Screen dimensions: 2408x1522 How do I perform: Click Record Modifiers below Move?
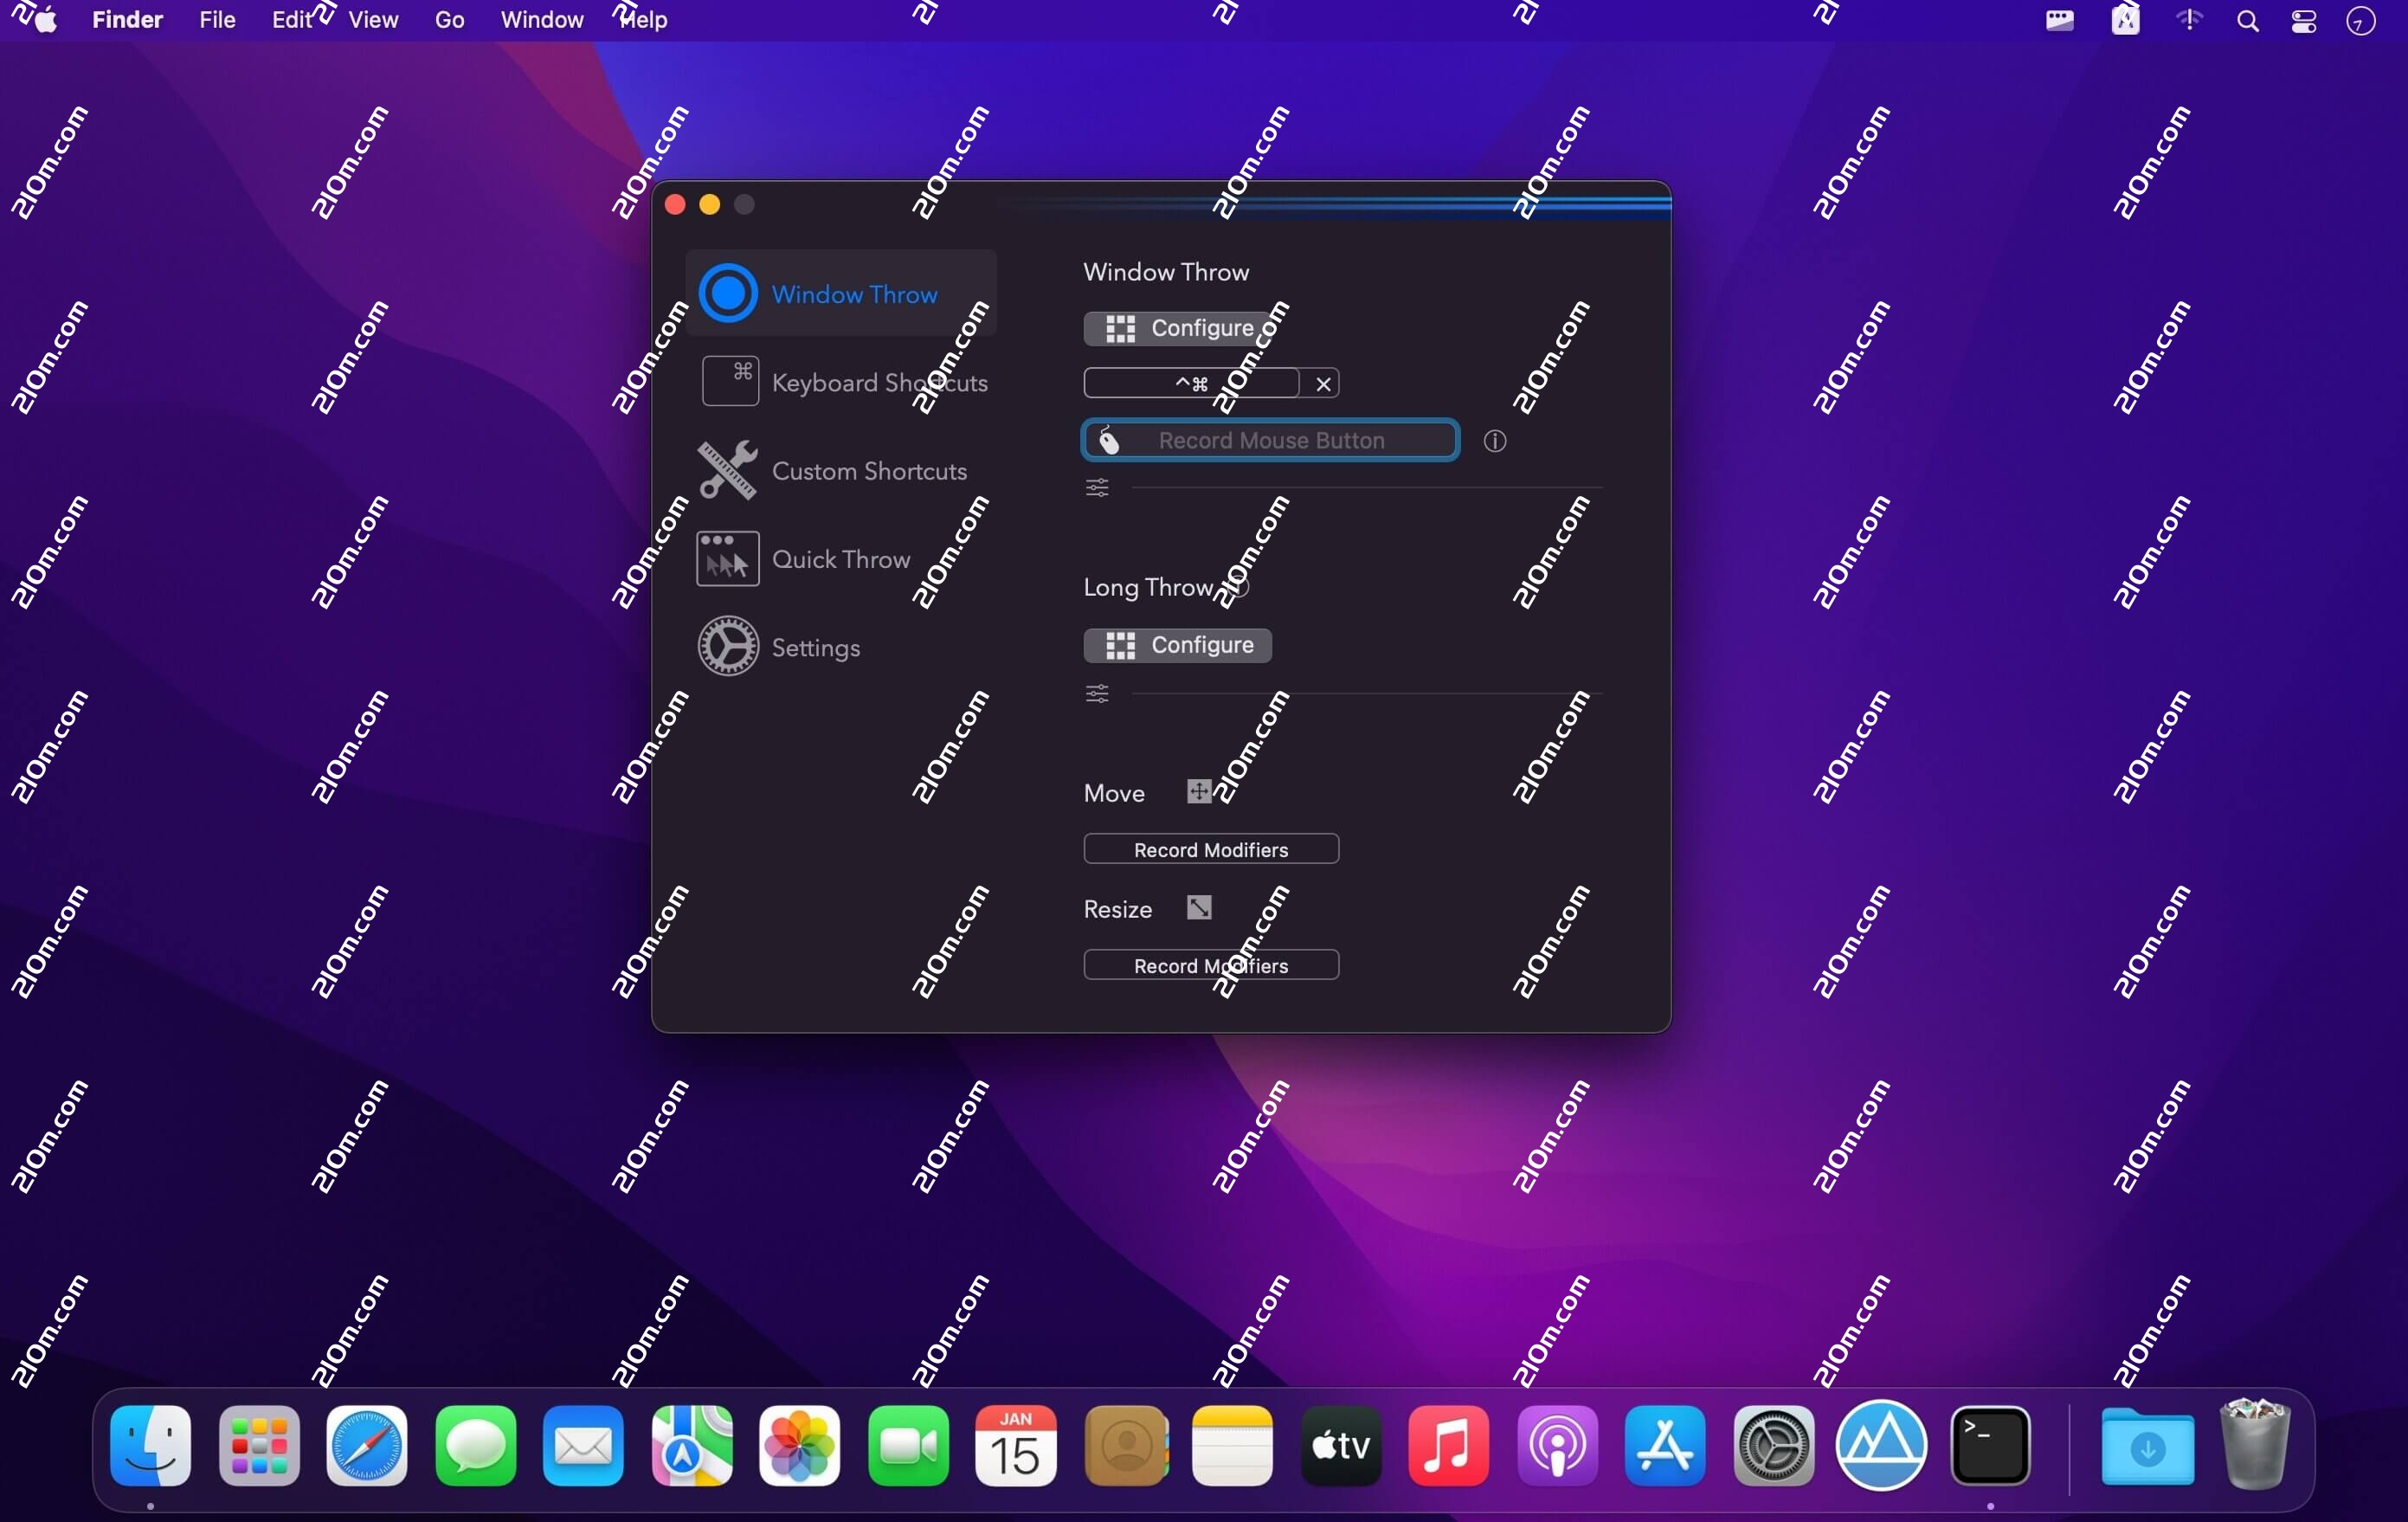coord(1211,848)
